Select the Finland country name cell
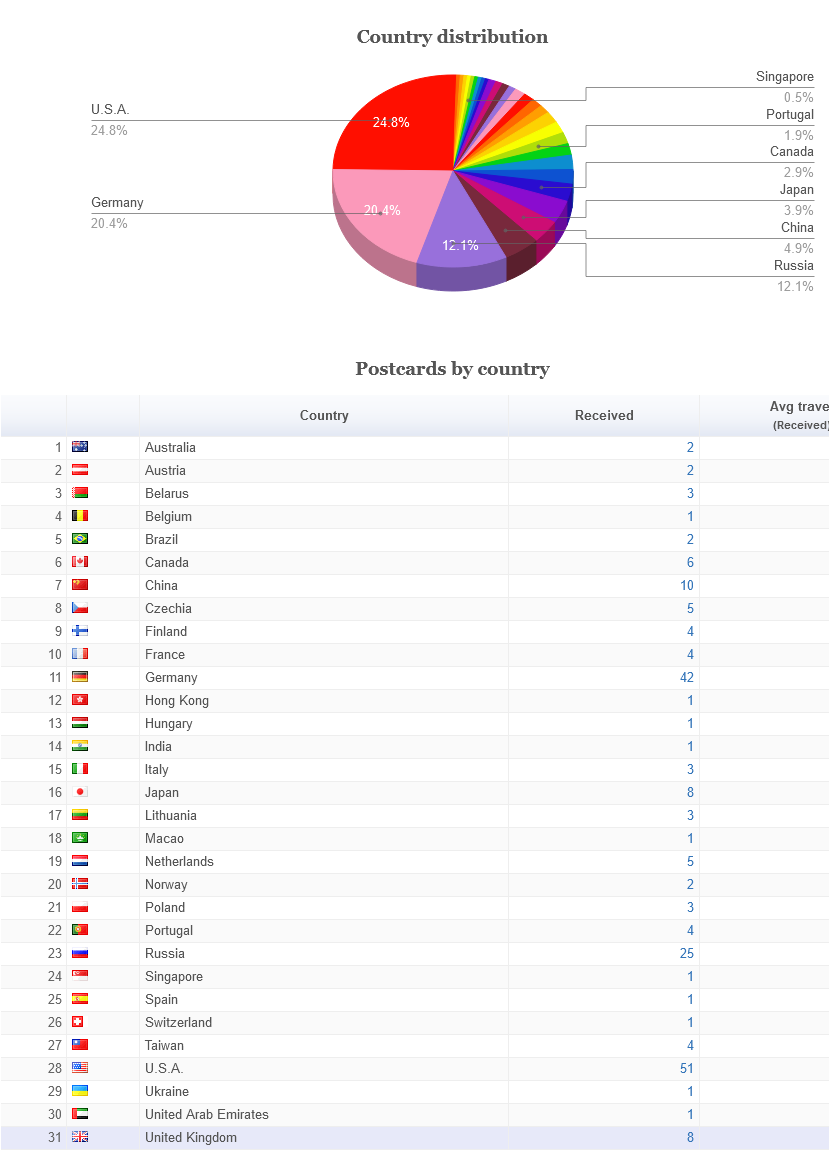Viewport: 829px width, 1164px height. point(324,631)
